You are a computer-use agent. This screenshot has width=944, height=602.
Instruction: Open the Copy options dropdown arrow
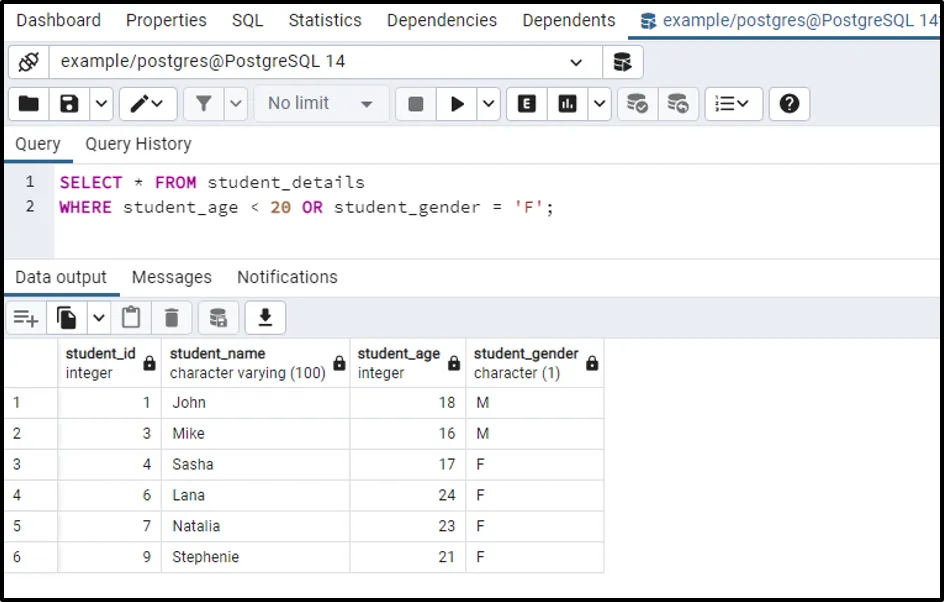point(98,318)
